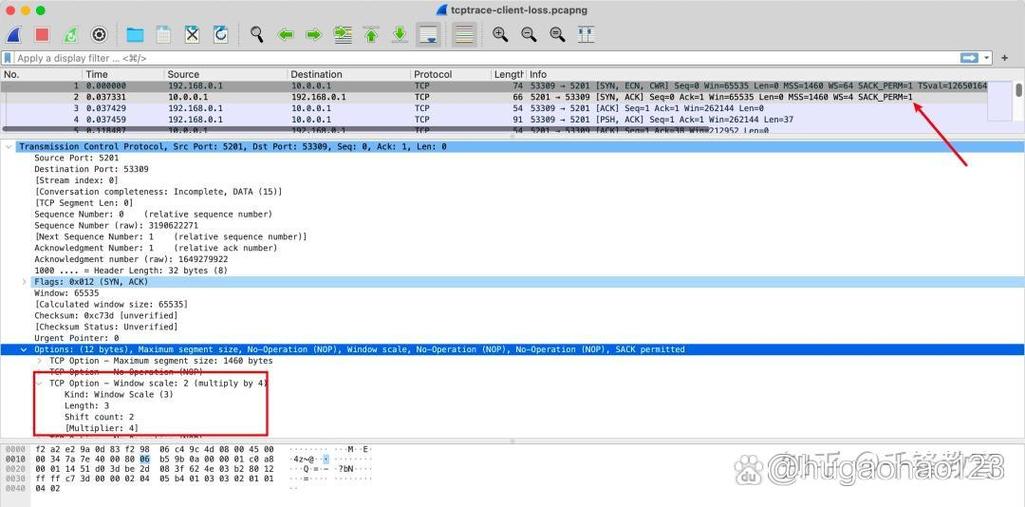
Task: Go back in packet history
Action: [x=286, y=34]
